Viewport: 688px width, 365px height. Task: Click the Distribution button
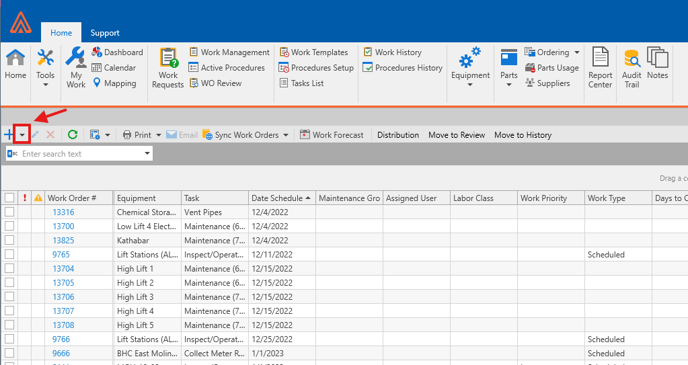coord(398,135)
